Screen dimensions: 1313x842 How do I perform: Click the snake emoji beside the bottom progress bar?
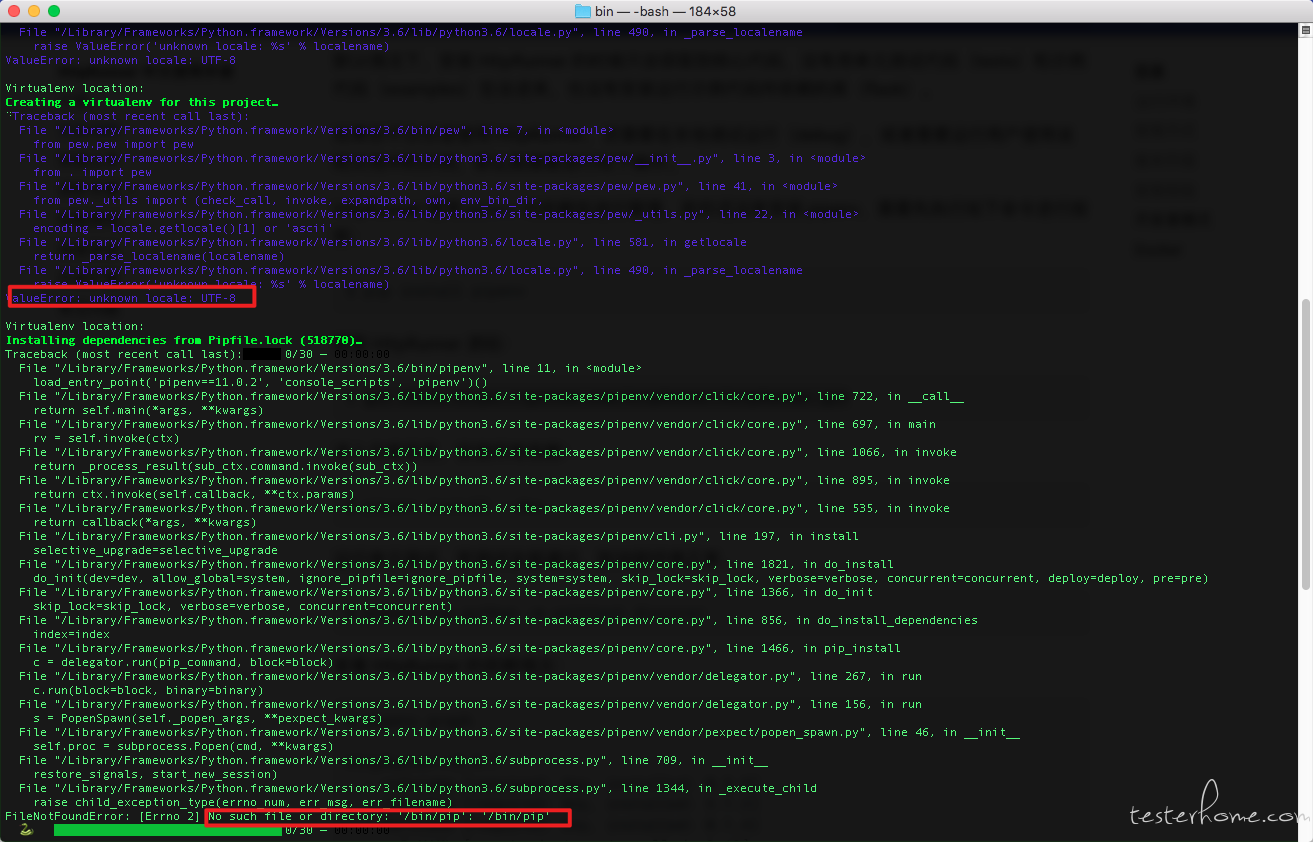(x=27, y=830)
